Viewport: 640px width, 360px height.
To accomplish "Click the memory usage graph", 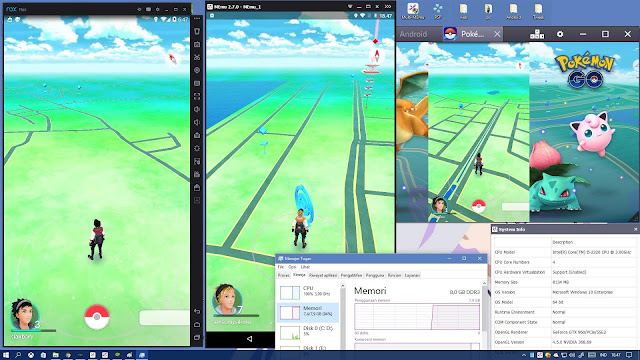I will coord(417,316).
